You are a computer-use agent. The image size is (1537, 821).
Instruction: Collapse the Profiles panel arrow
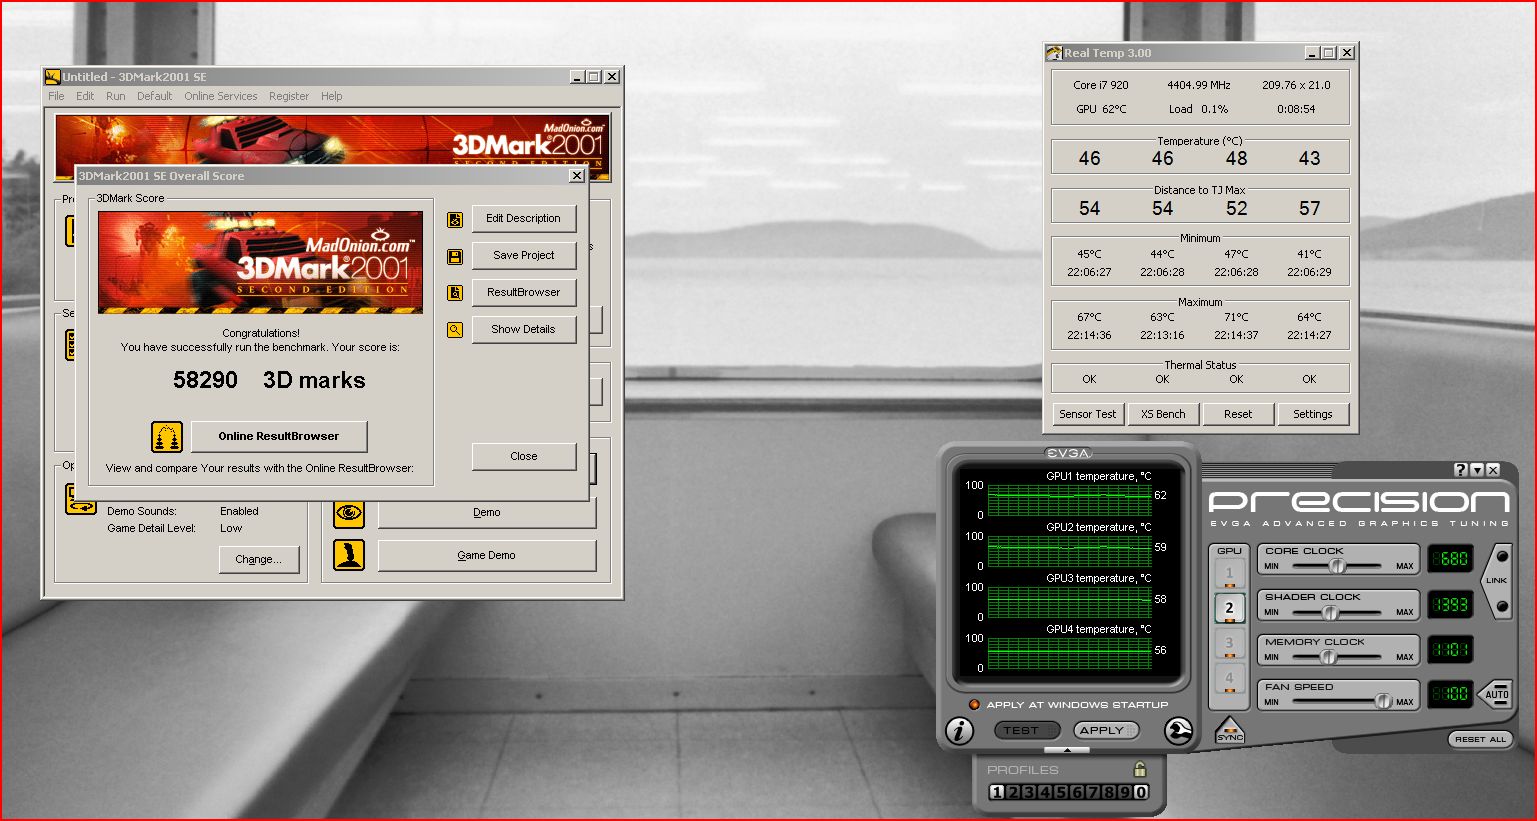click(1068, 750)
